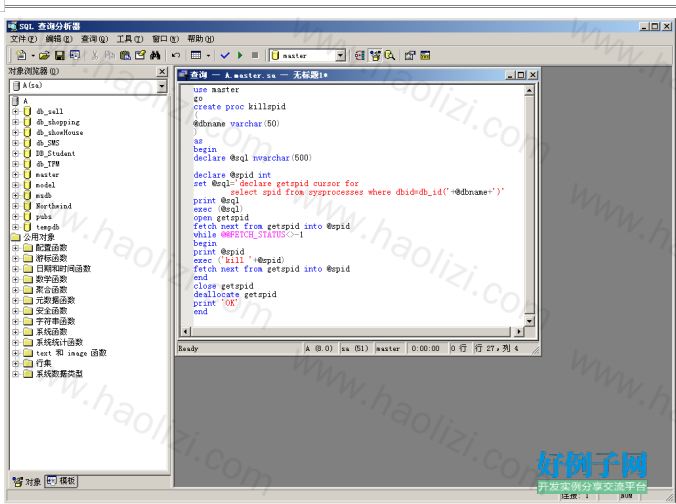The height and width of the screenshot is (504, 676).
Task: Click the Parse Query blue checkmark
Action: (225, 55)
